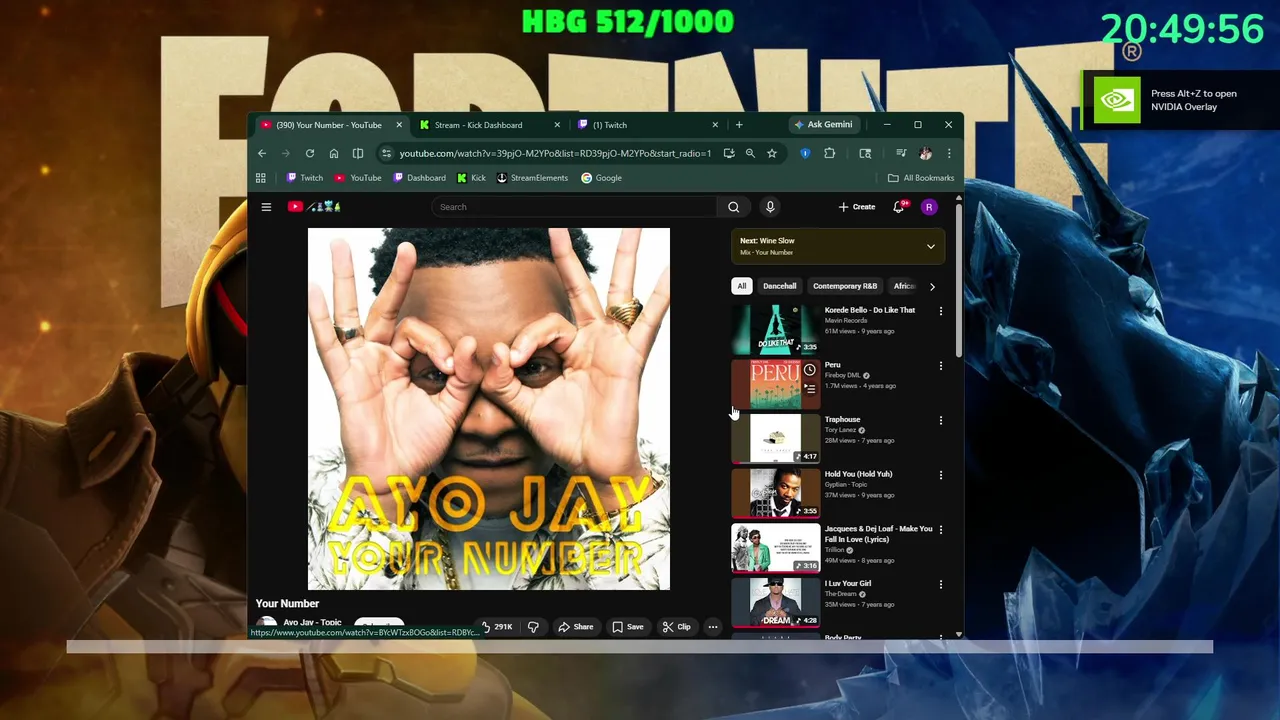Open the Traphouse video thumbnail

pyautogui.click(x=776, y=439)
